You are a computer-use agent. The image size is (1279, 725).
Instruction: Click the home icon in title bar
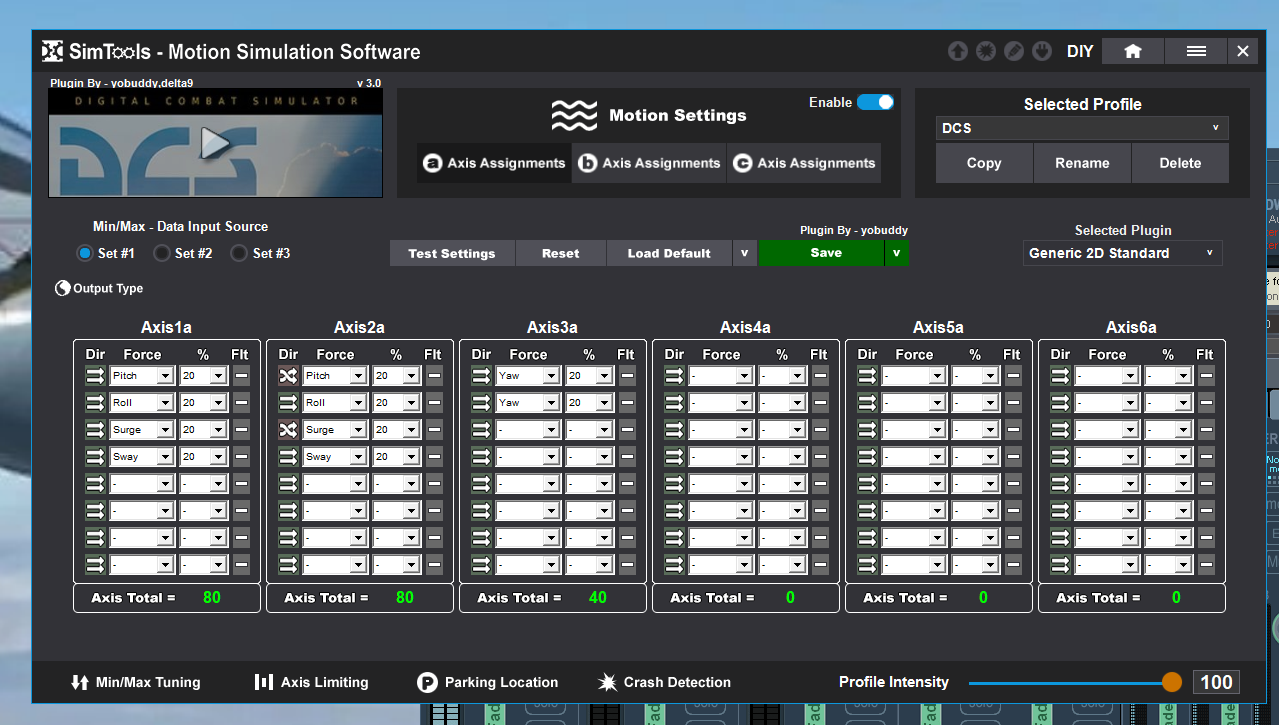(1132, 52)
